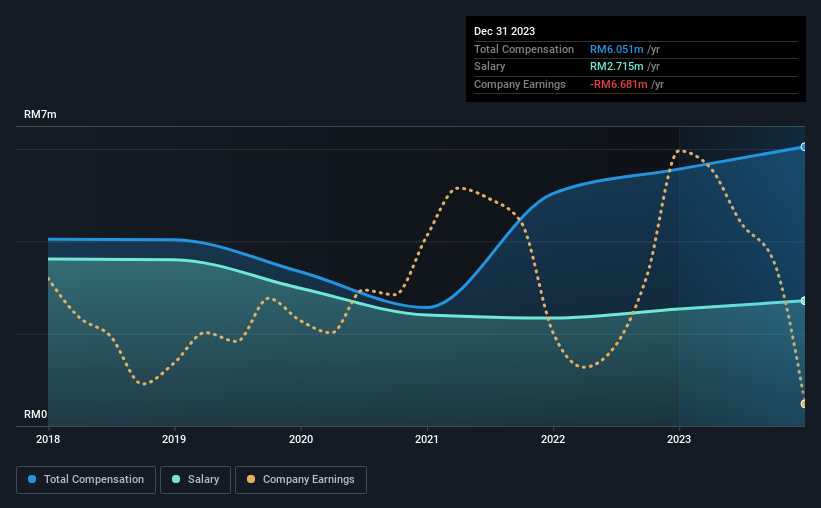Click the 2023 axis label
The width and height of the screenshot is (821, 508).
tap(679, 439)
